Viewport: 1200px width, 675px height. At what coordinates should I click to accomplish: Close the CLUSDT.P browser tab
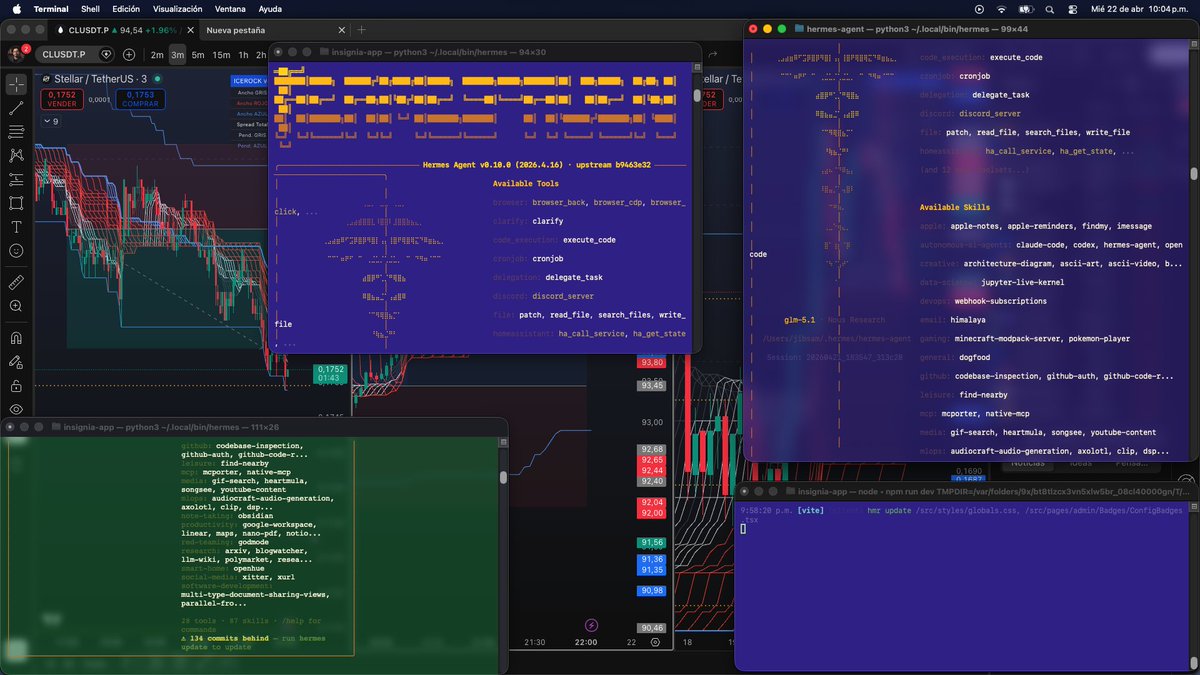tap(189, 30)
